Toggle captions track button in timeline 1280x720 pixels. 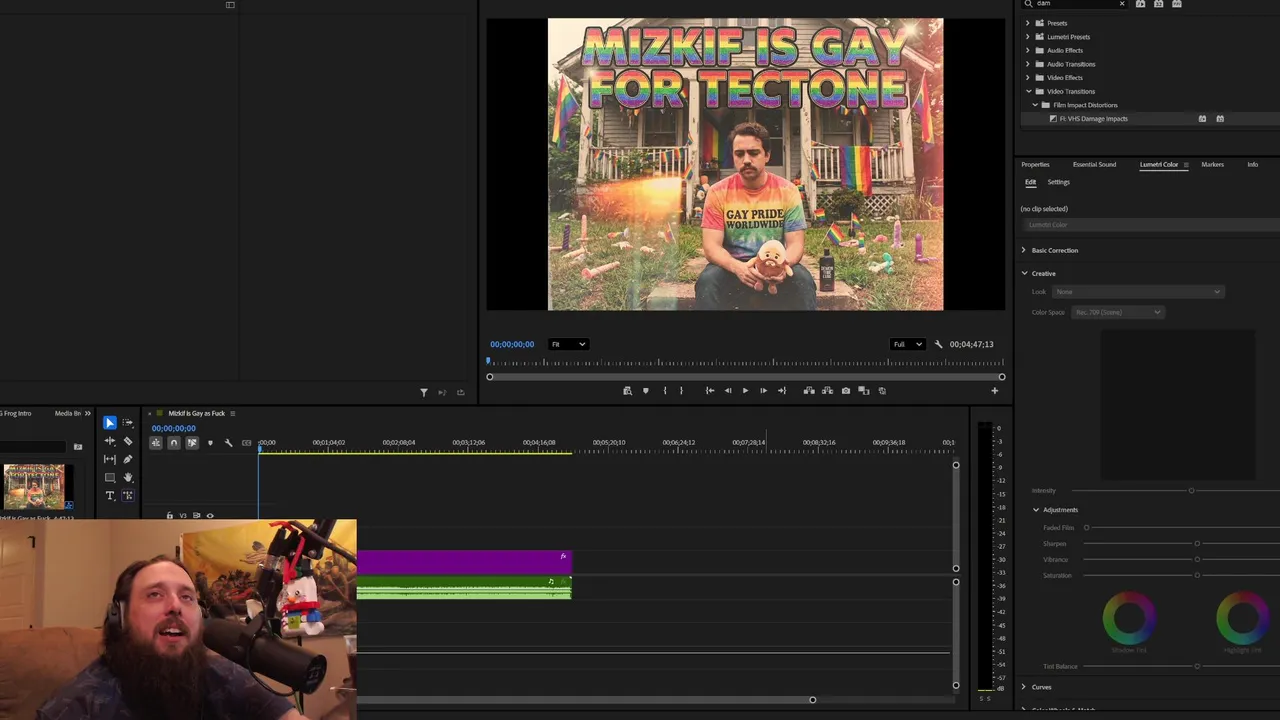(x=246, y=443)
